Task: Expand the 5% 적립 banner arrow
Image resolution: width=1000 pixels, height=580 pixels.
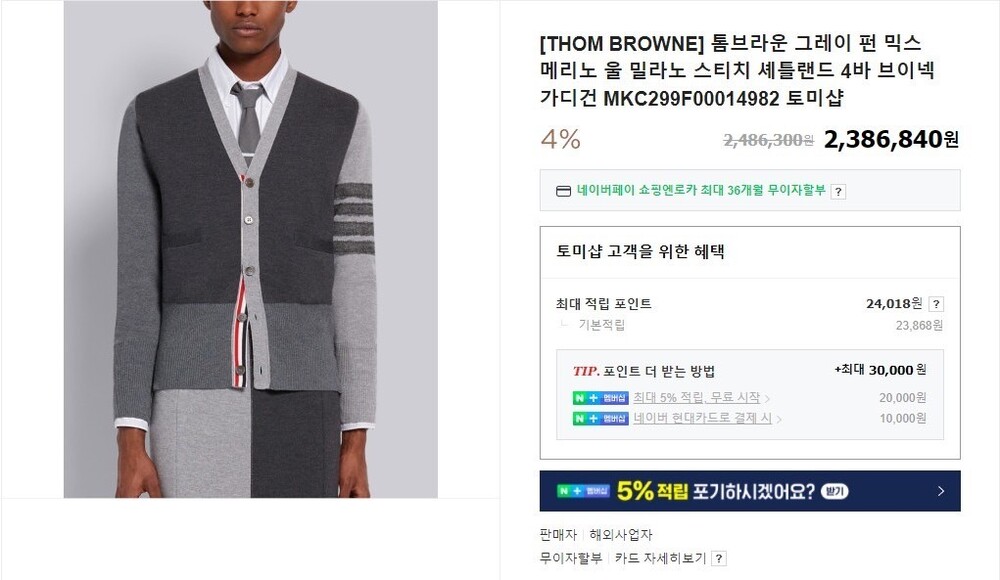Action: point(941,491)
